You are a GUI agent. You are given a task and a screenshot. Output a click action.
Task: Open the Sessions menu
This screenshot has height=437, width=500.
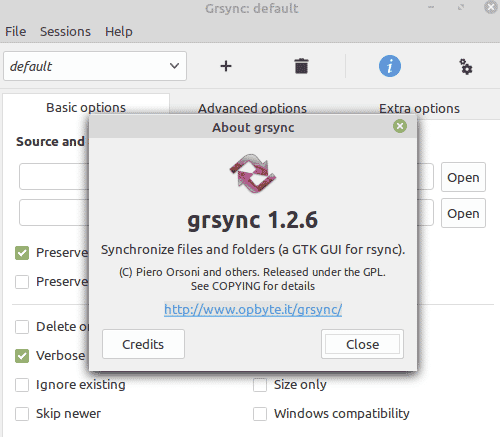65,32
